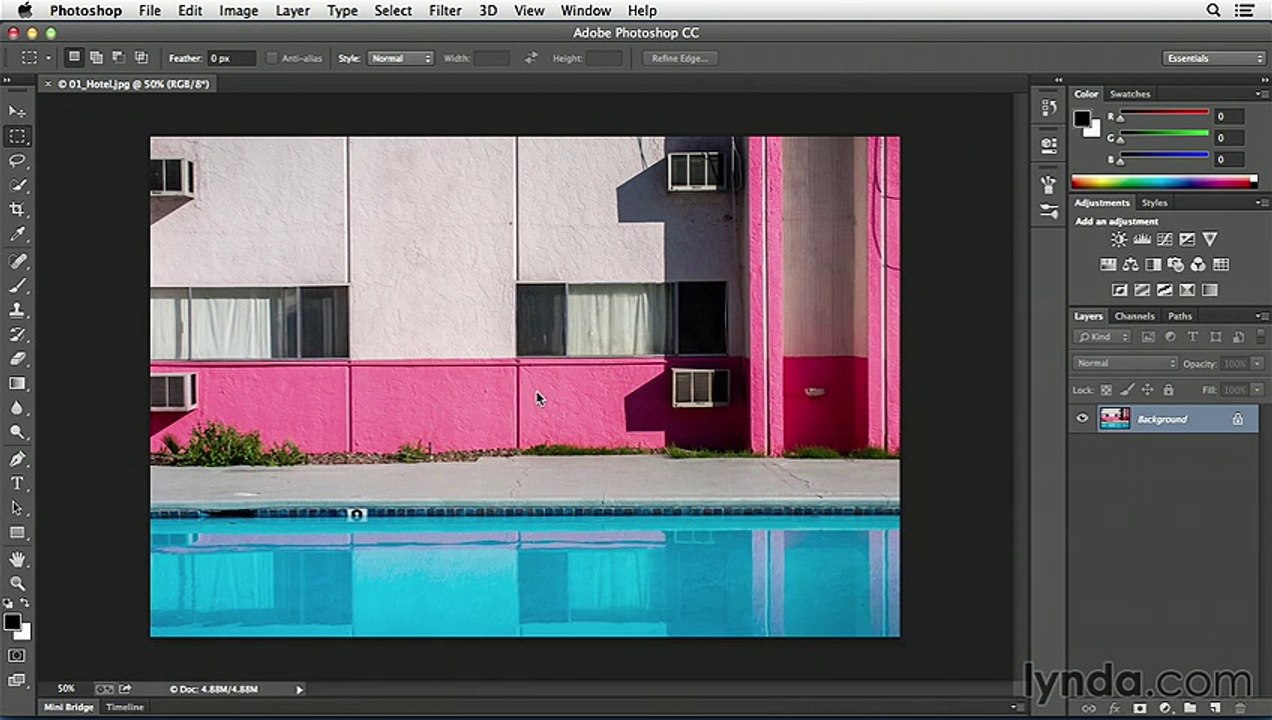Select the Dodge tool
Screen dimensions: 1272x720
point(17,433)
